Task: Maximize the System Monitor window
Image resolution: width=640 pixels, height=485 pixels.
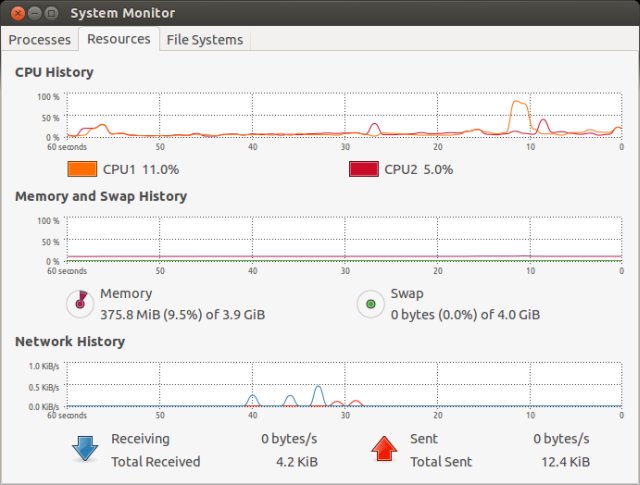Action: pyautogui.click(x=51, y=12)
